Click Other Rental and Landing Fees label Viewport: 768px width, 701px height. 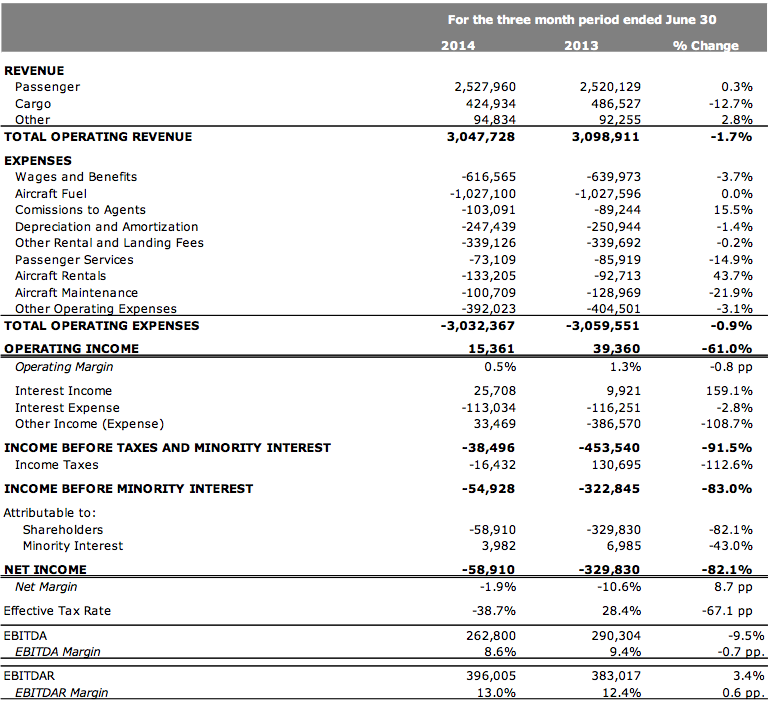point(109,243)
